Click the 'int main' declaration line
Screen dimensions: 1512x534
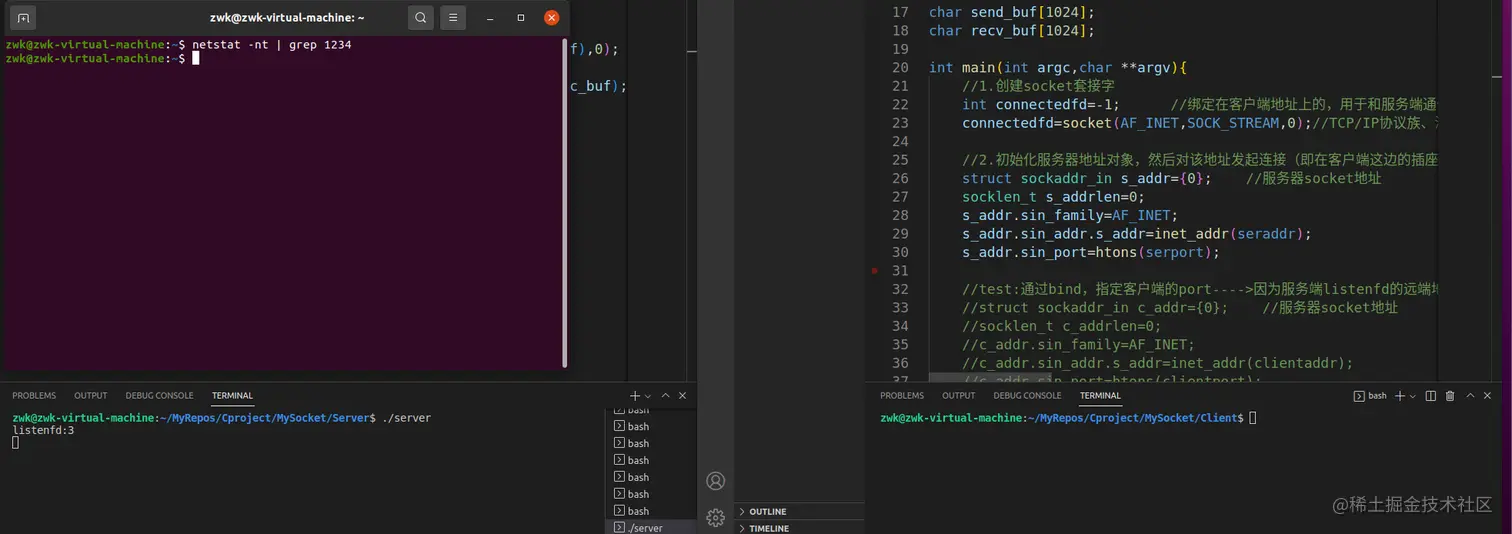[1058, 67]
